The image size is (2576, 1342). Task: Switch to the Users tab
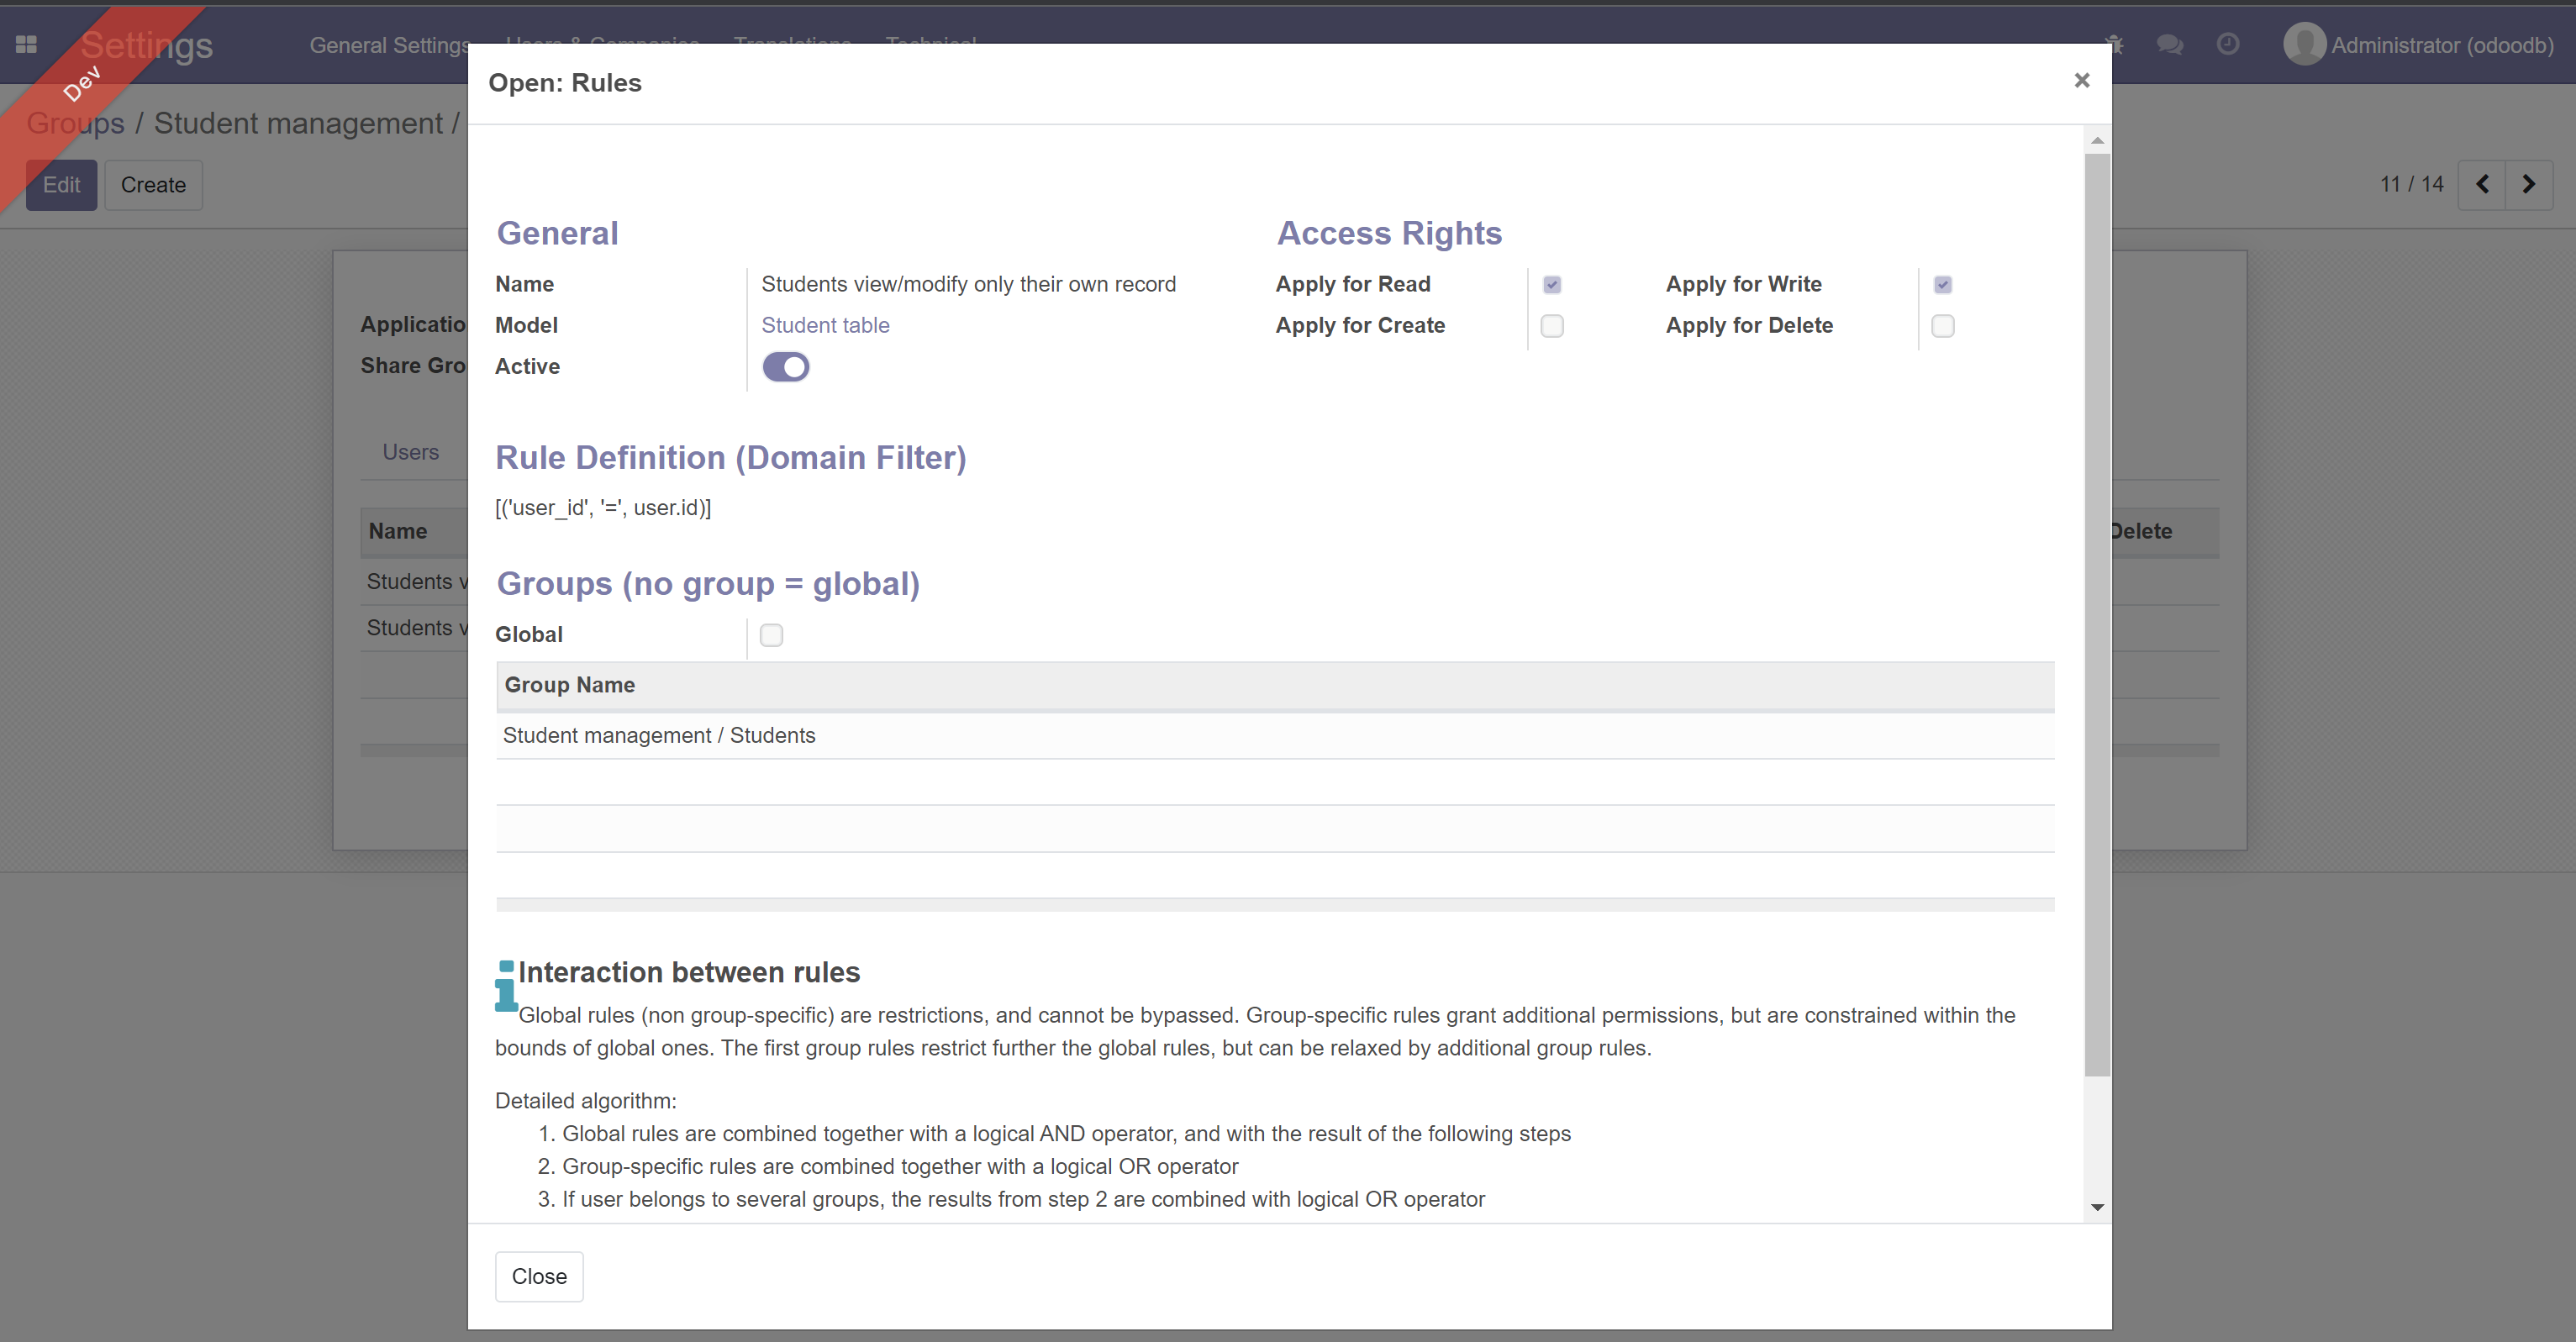tap(410, 452)
